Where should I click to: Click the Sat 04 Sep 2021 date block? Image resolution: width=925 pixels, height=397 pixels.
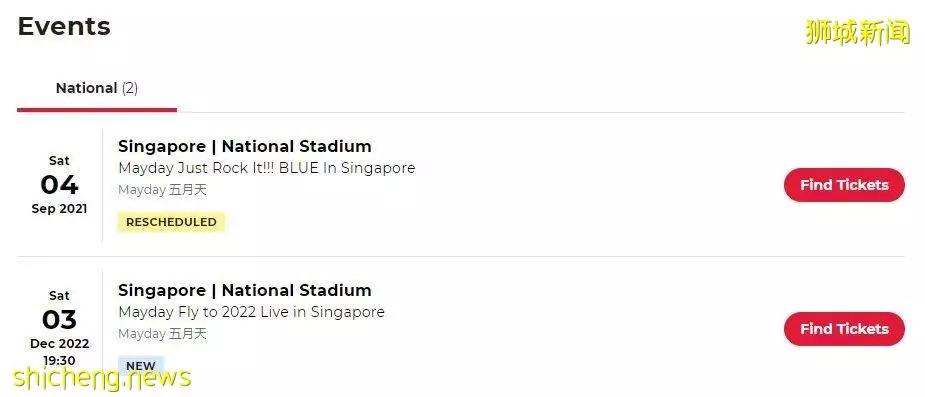59,185
